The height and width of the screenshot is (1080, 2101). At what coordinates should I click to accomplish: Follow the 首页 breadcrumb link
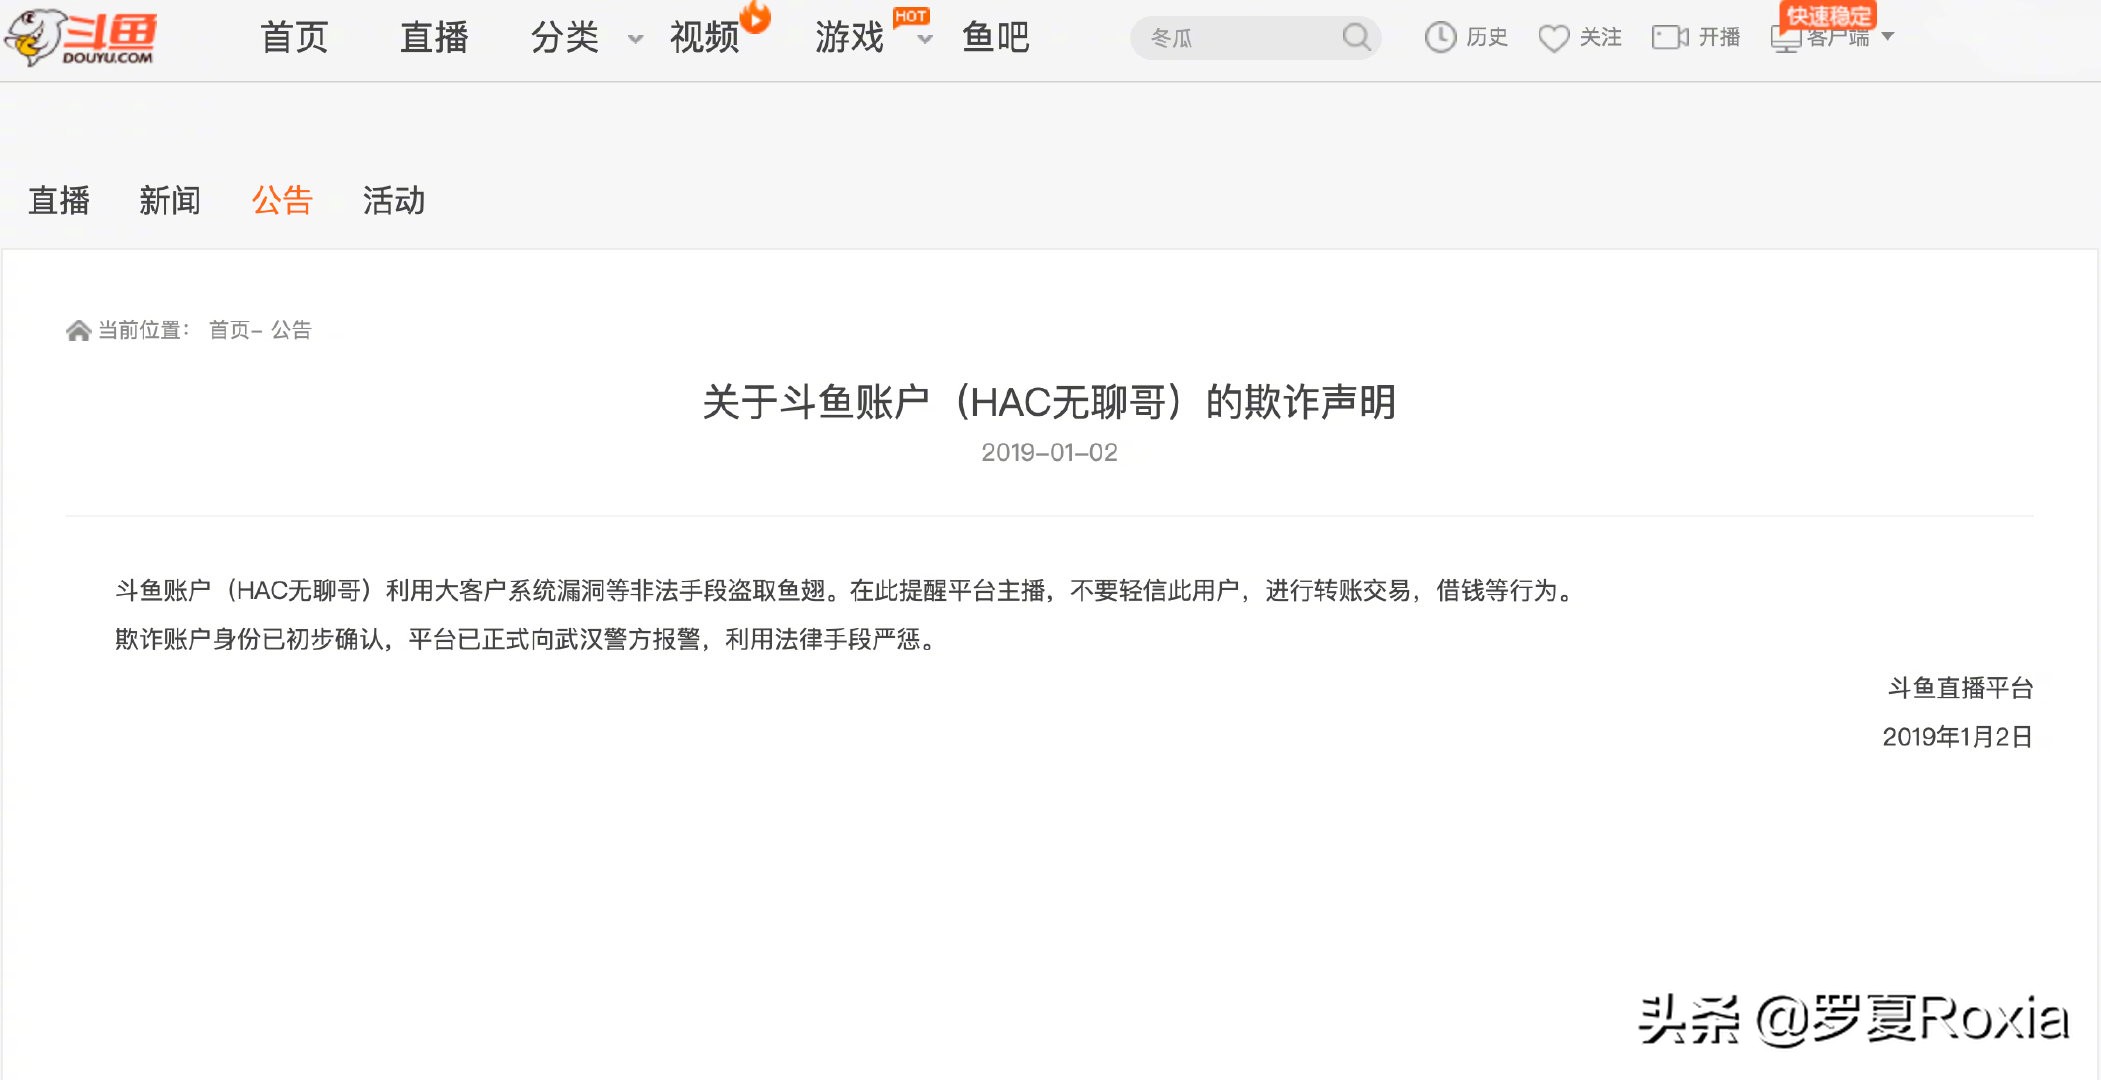[x=229, y=330]
